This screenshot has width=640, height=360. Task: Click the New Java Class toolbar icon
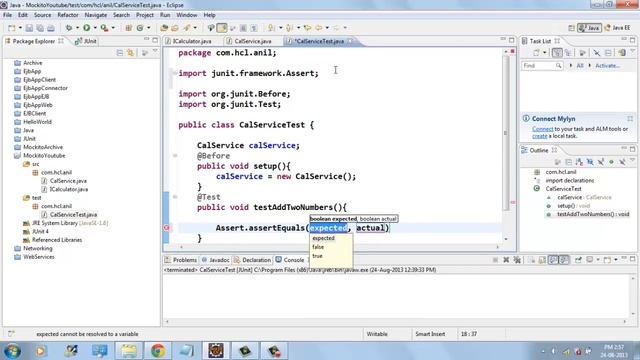140,28
